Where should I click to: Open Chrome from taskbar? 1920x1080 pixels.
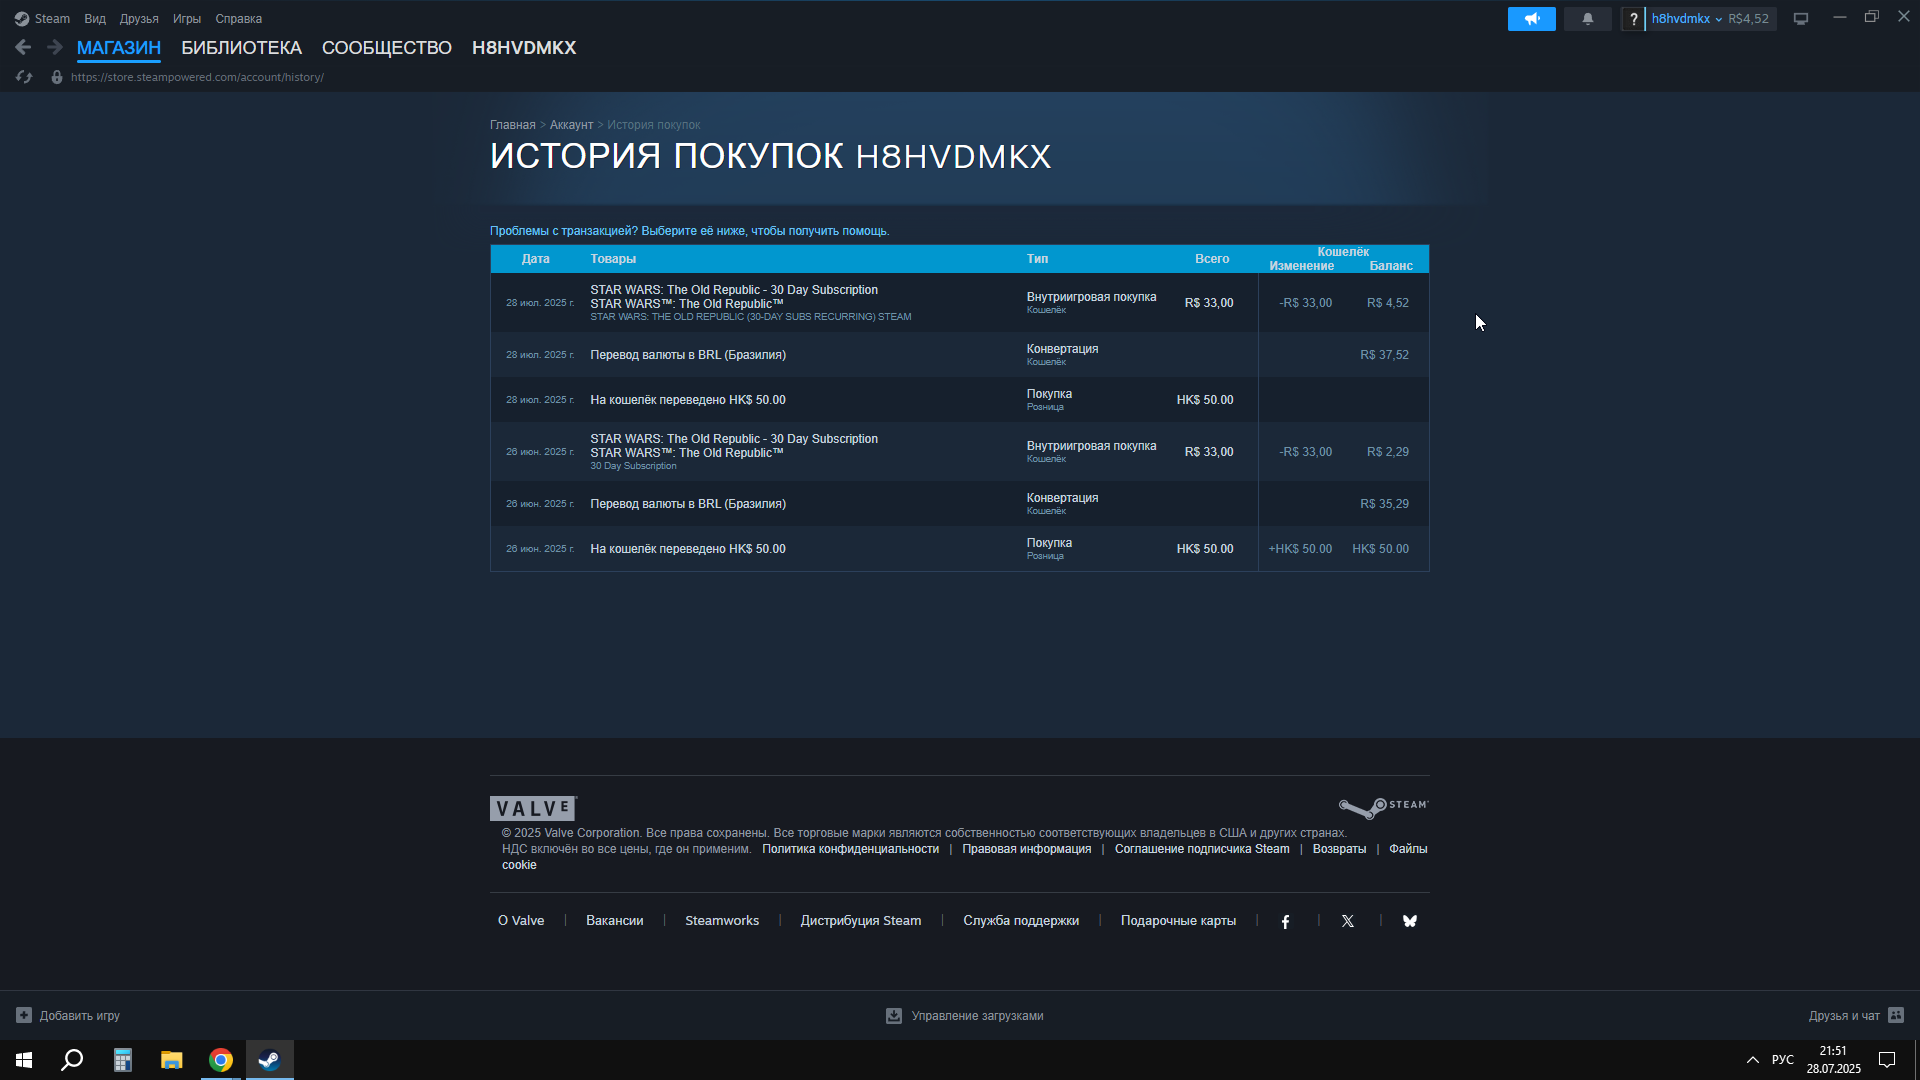[220, 1060]
